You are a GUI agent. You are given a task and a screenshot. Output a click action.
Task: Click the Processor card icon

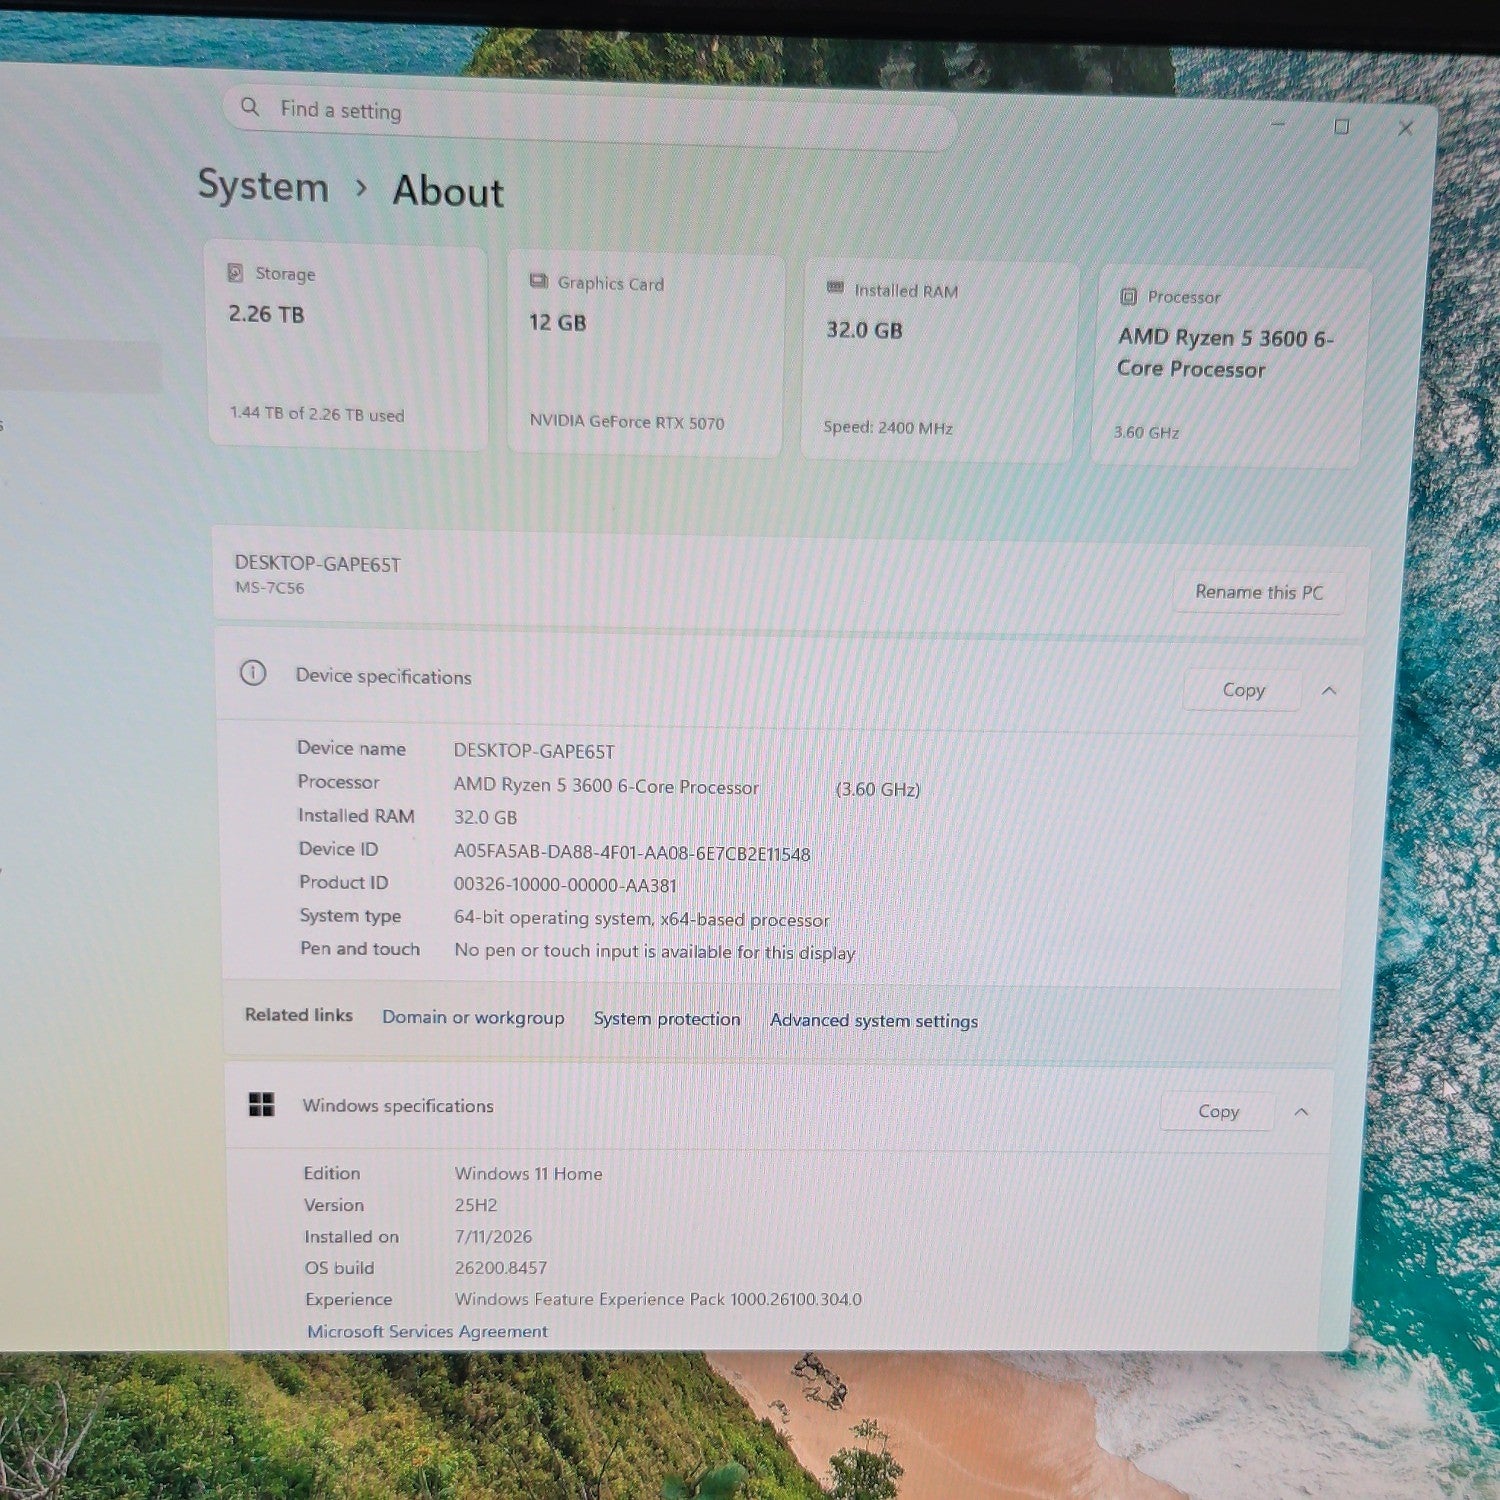(1128, 296)
